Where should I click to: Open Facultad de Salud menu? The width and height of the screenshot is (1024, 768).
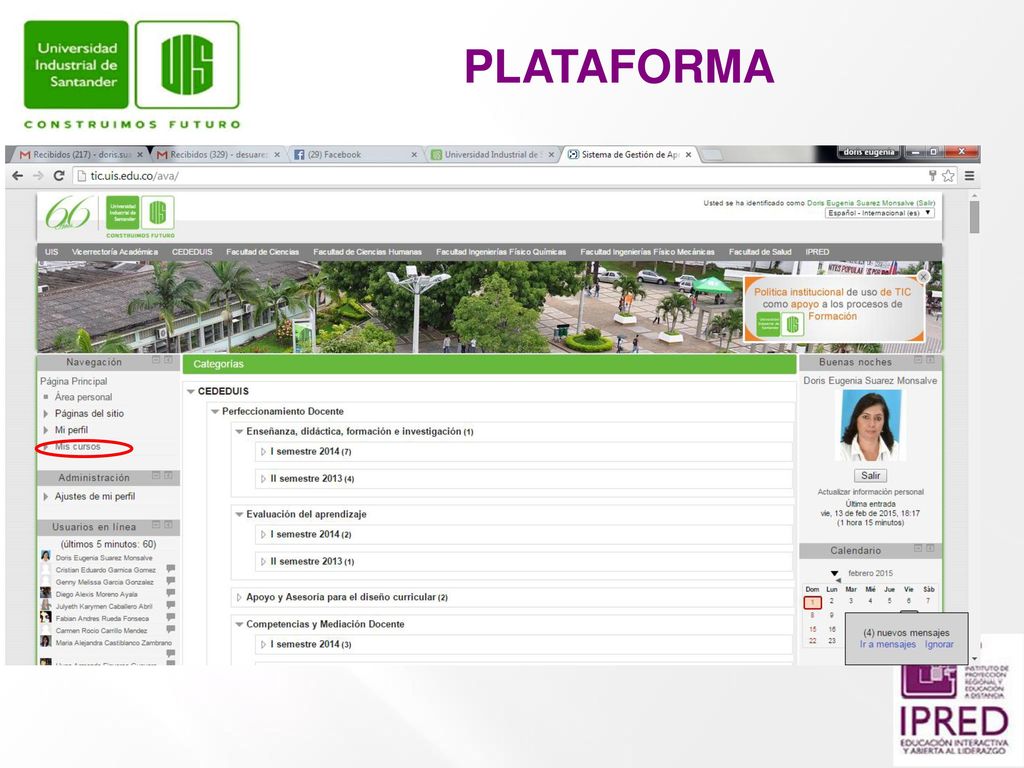click(760, 251)
